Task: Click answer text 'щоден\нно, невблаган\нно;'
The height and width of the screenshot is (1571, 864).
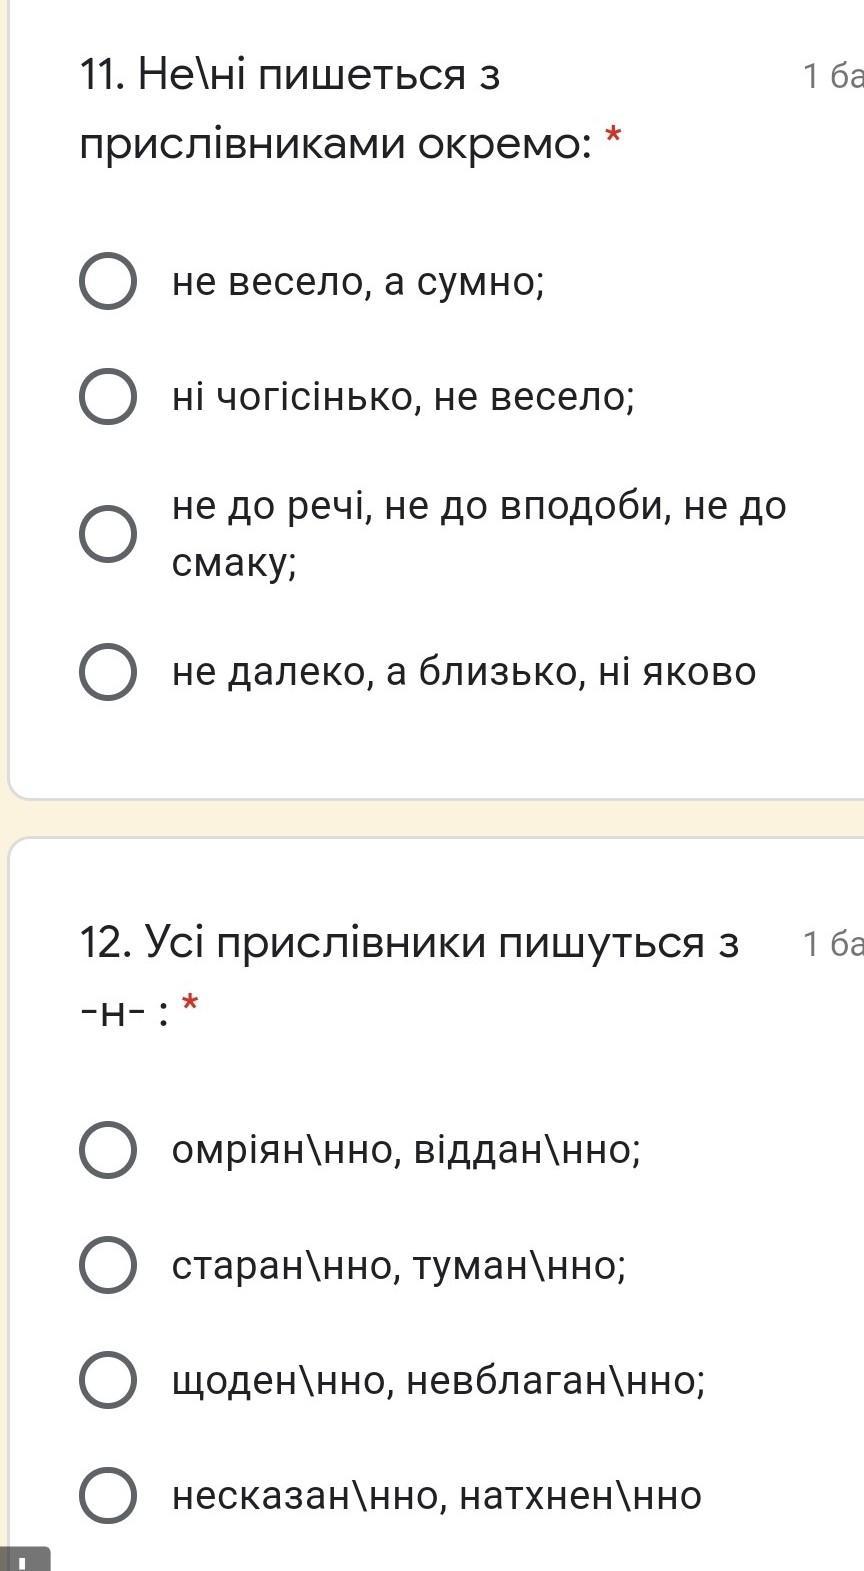Action: (x=438, y=1381)
